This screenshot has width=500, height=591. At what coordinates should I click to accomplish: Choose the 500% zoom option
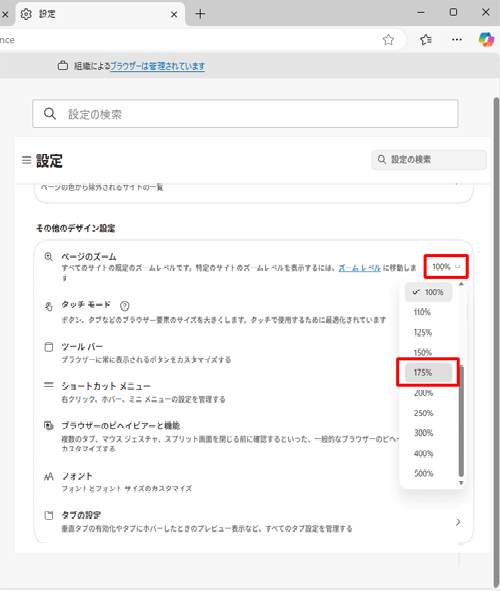(x=428, y=473)
